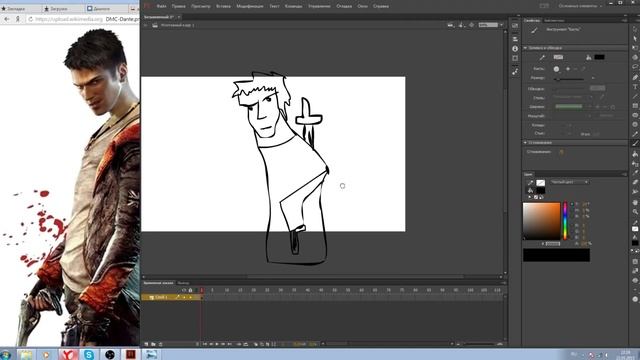Image resolution: width=640 pixels, height=360 pixels.
Task: Open the Info panel icon in collapsed dock
Action: [x=515, y=49]
